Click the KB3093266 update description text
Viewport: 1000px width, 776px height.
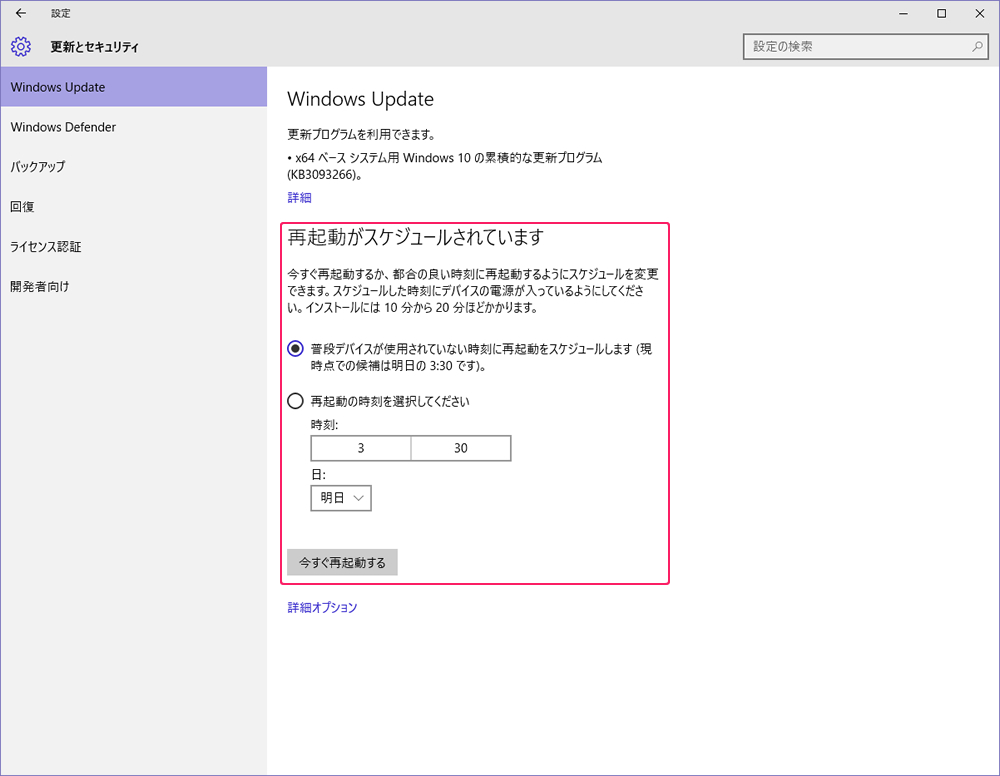pyautogui.click(x=445, y=166)
